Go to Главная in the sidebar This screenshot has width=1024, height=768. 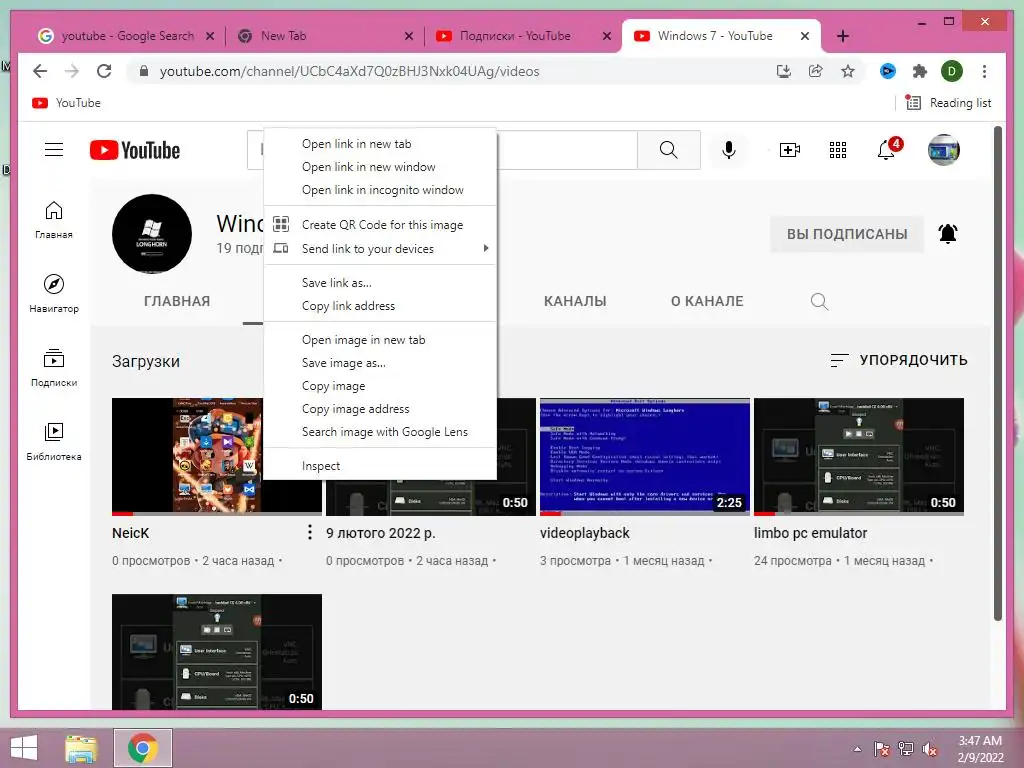[x=54, y=220]
